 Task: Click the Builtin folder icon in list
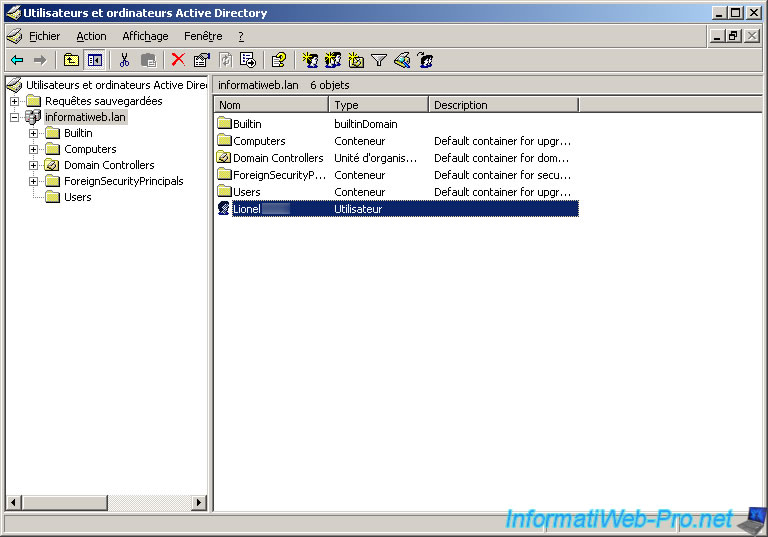pos(224,123)
